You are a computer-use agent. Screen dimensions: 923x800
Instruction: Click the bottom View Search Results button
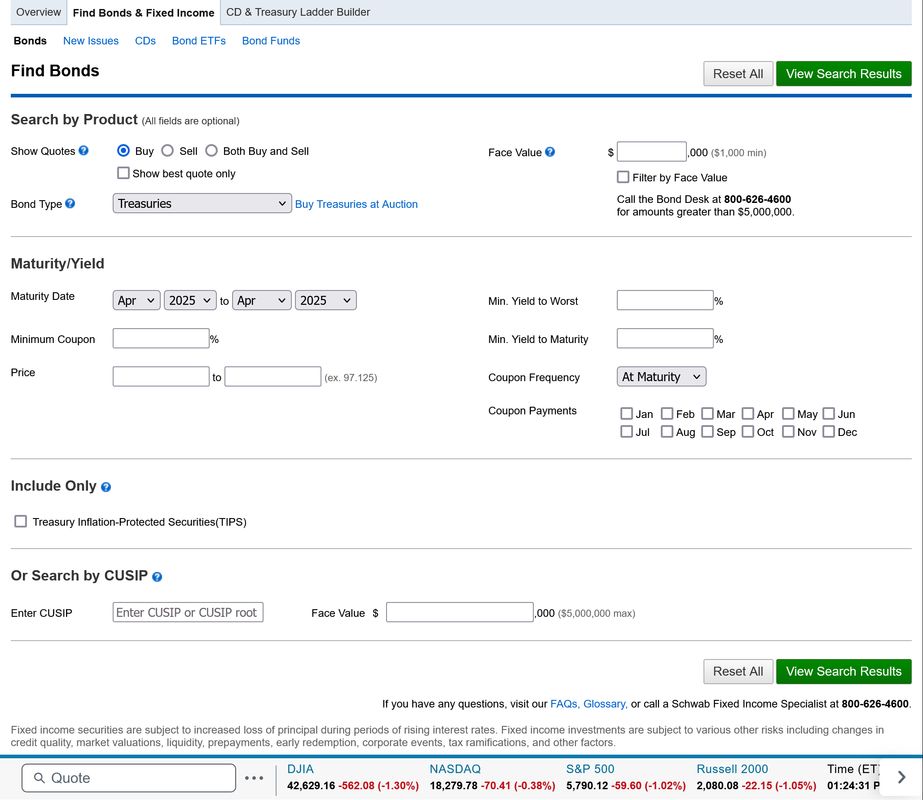coord(844,671)
